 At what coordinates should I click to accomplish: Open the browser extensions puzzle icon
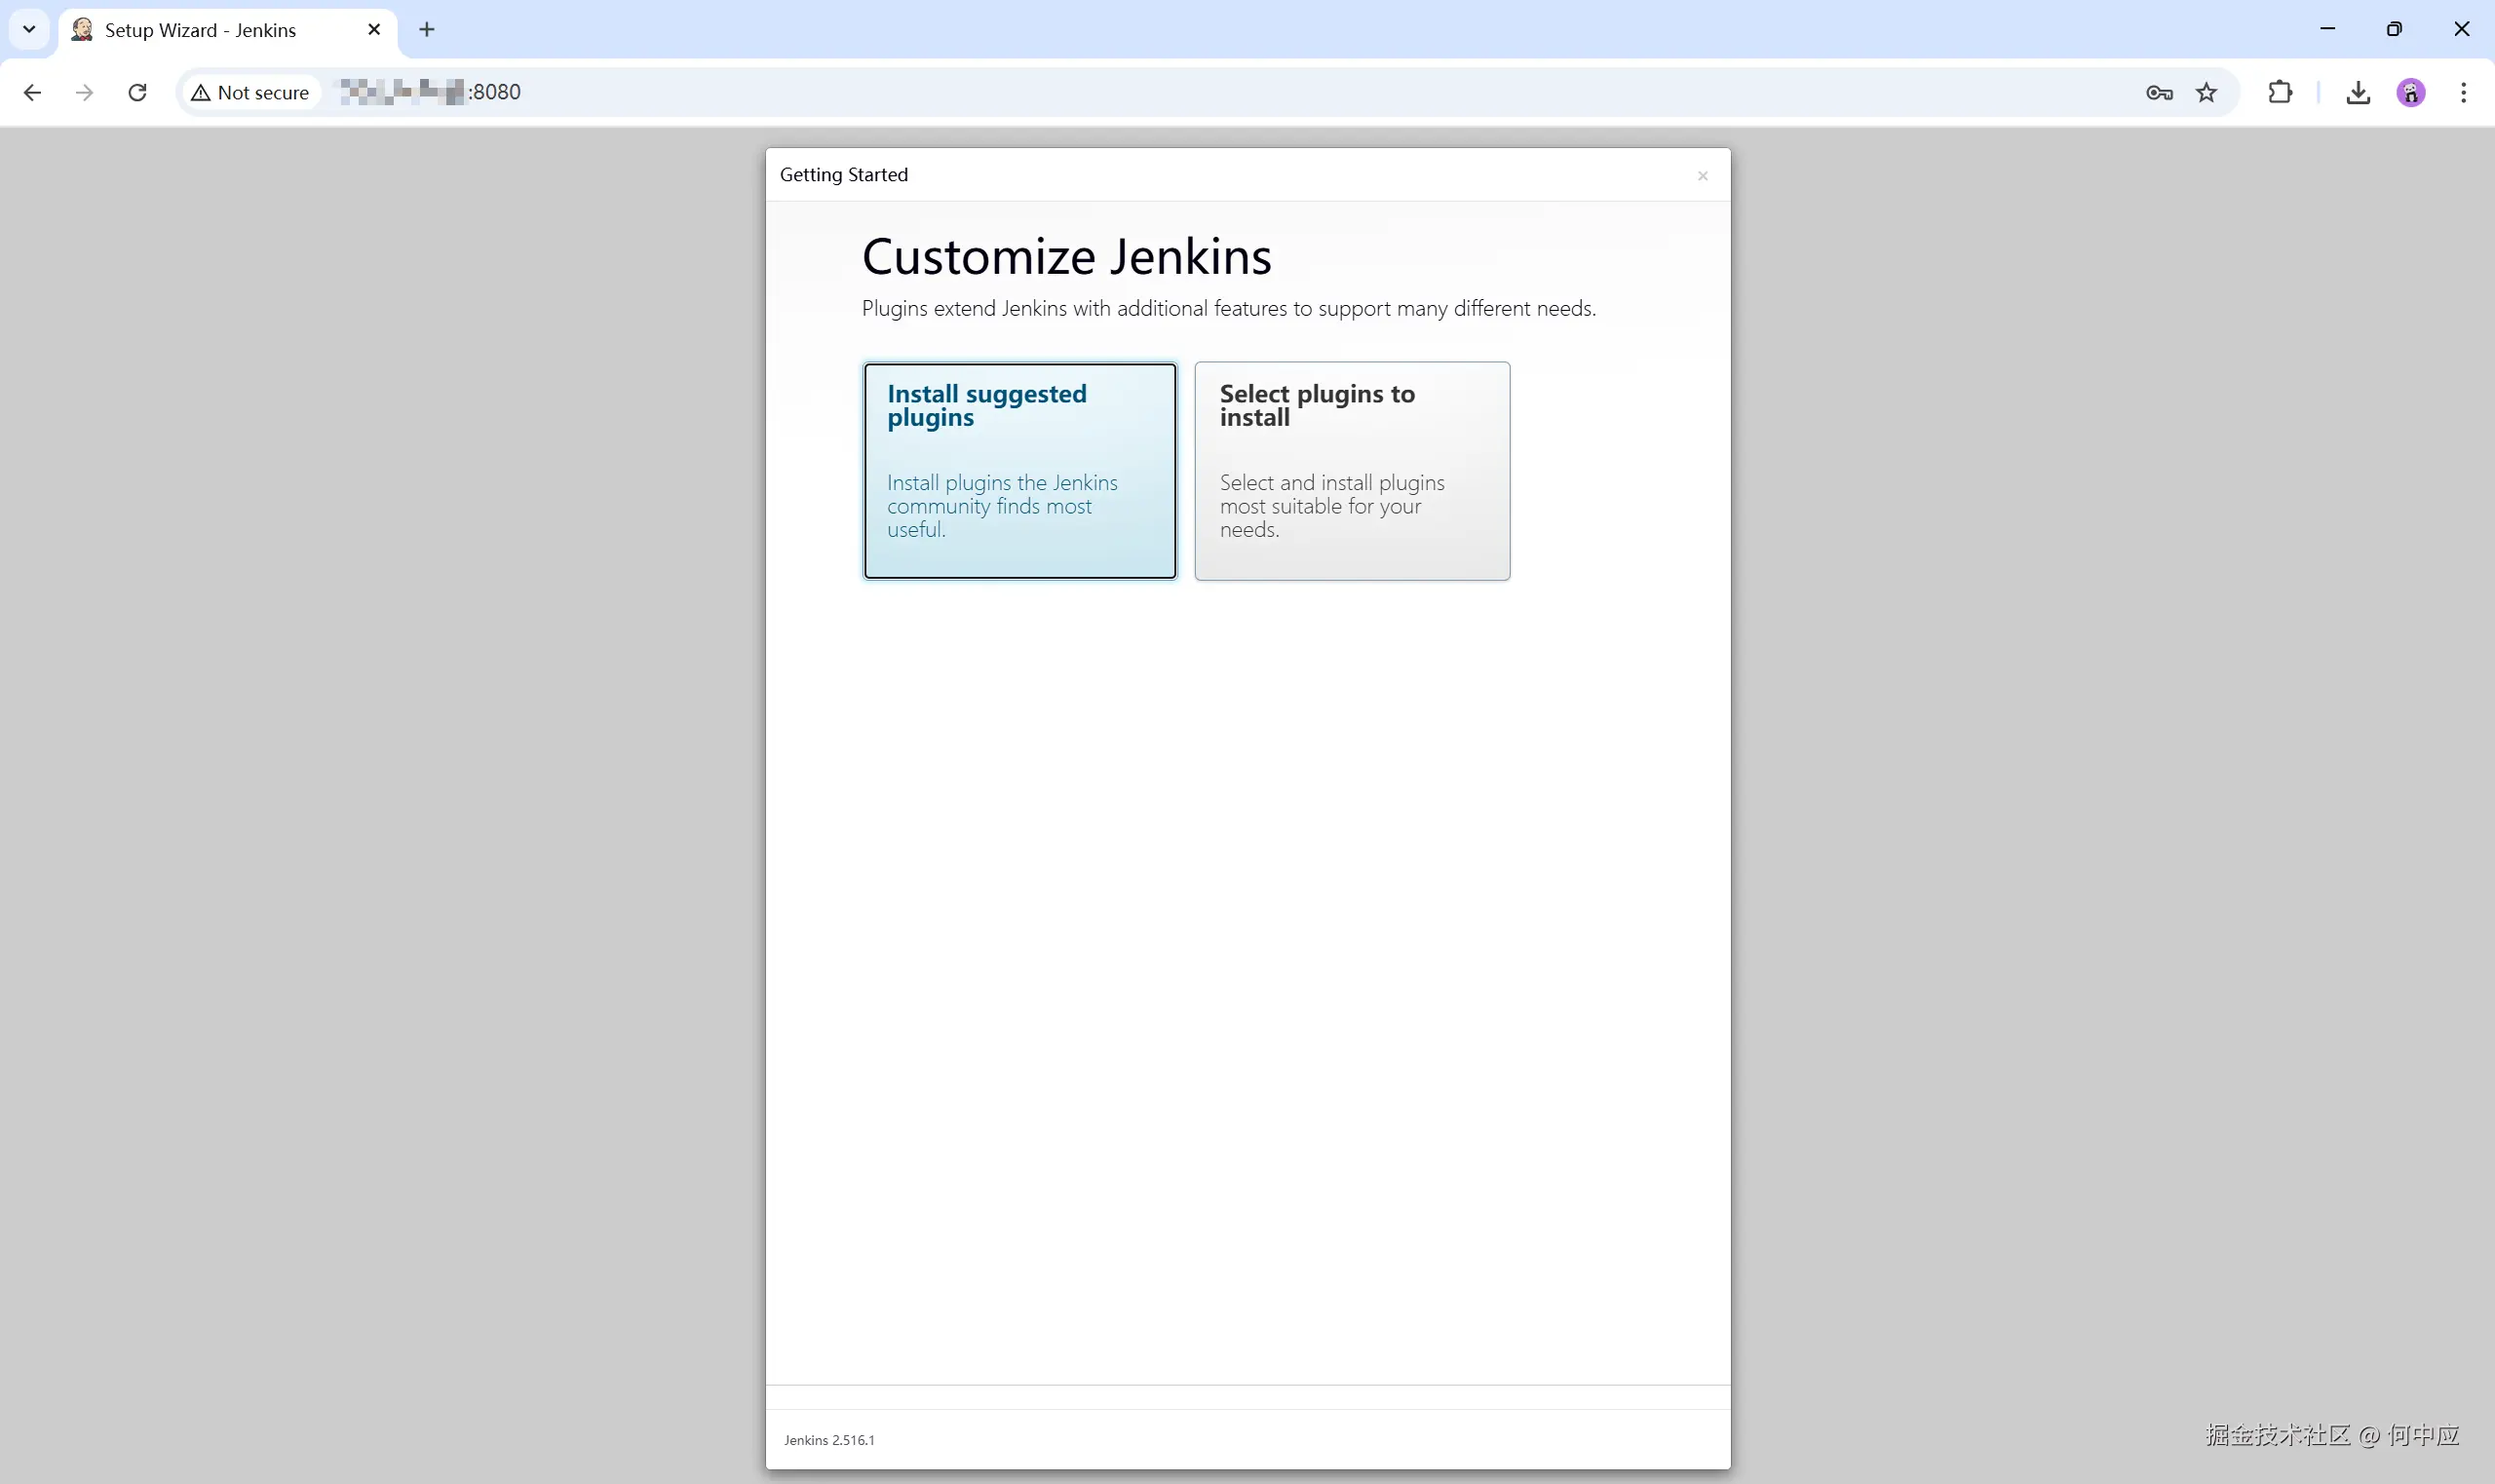(2279, 93)
